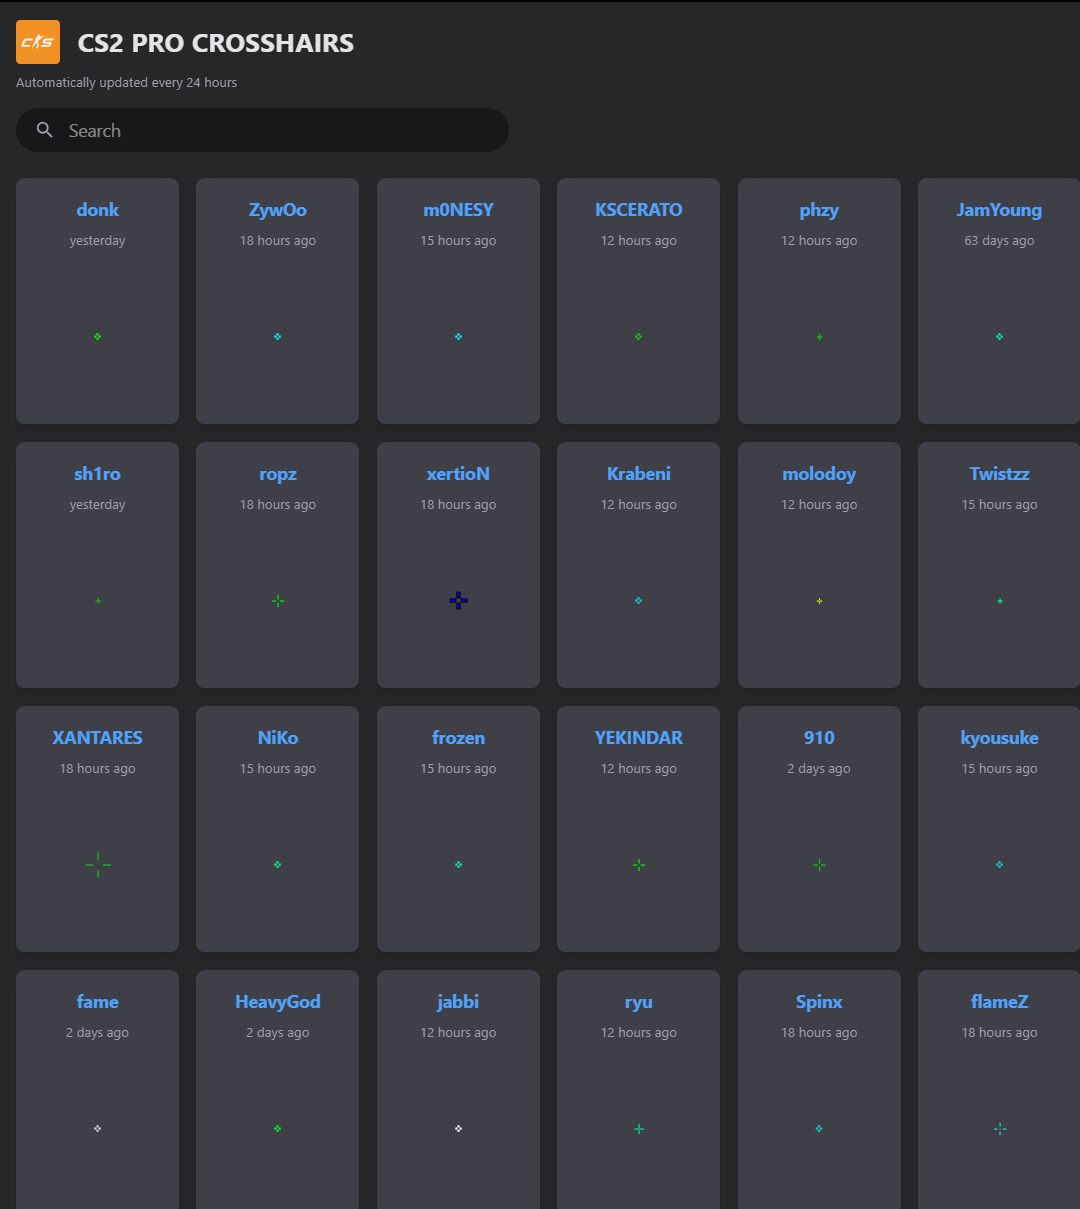Select ZywOo player name
1080x1209 pixels.
click(x=278, y=210)
